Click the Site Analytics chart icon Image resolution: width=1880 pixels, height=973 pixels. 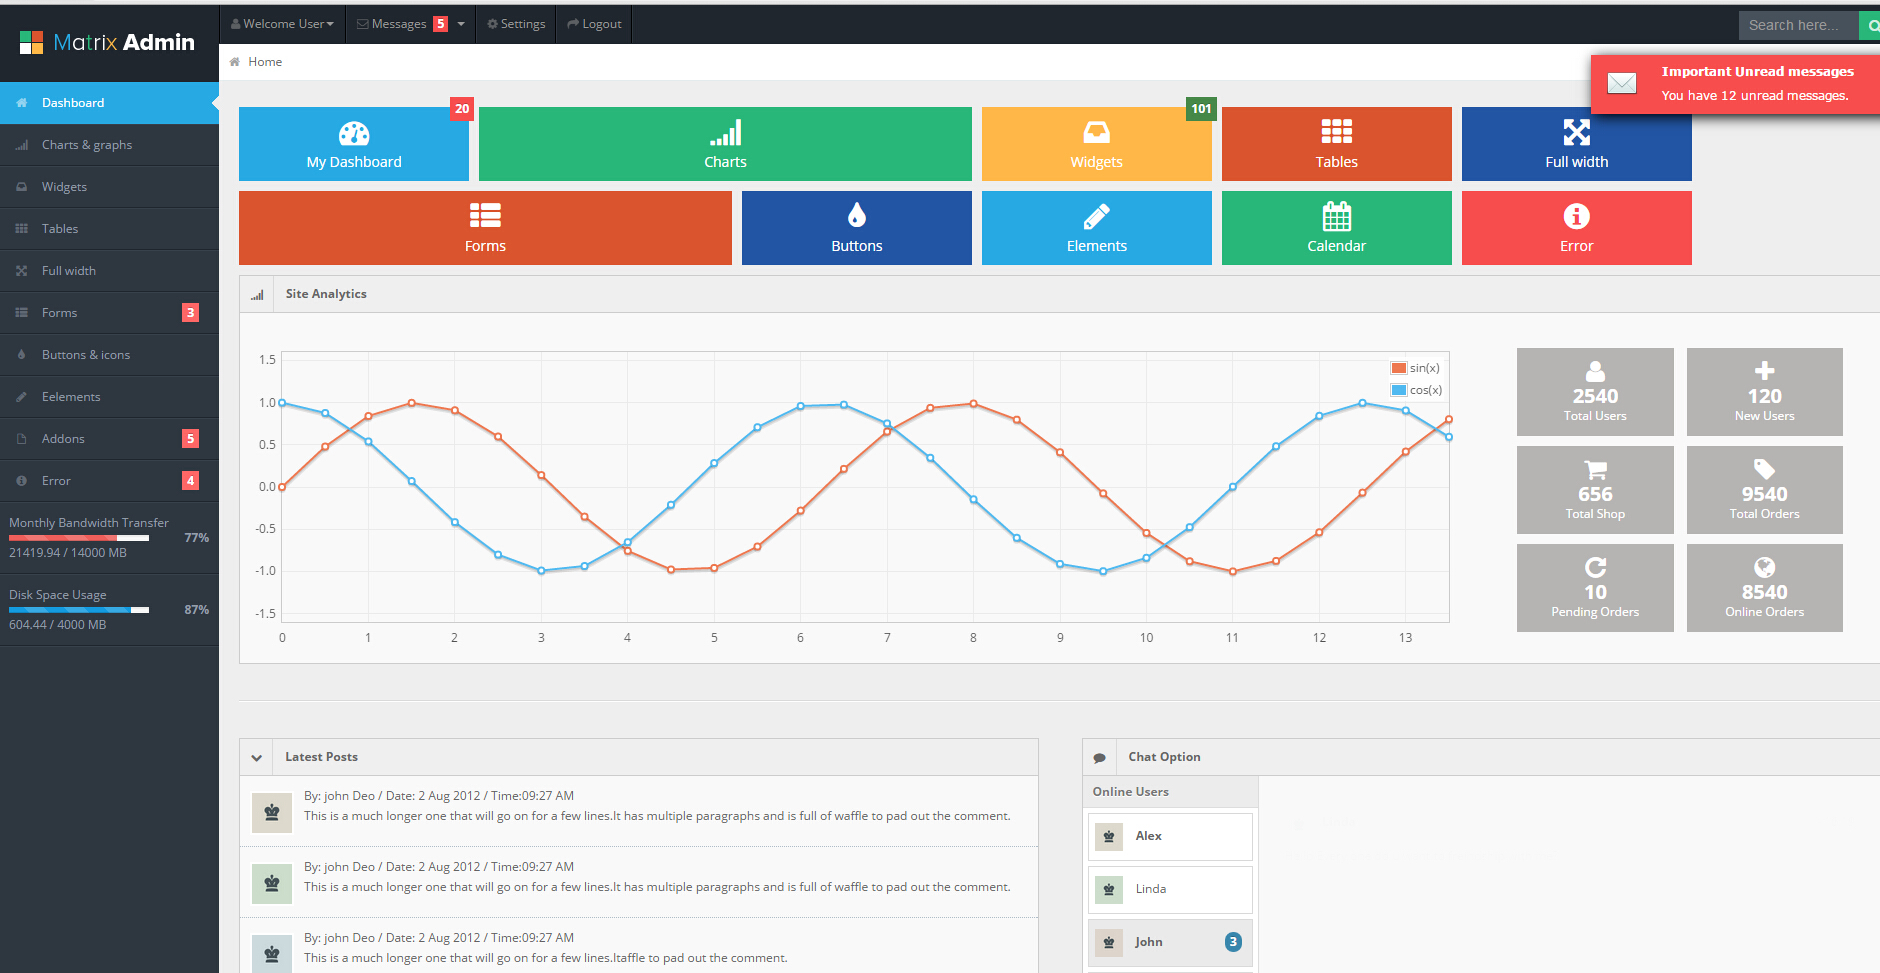point(258,294)
